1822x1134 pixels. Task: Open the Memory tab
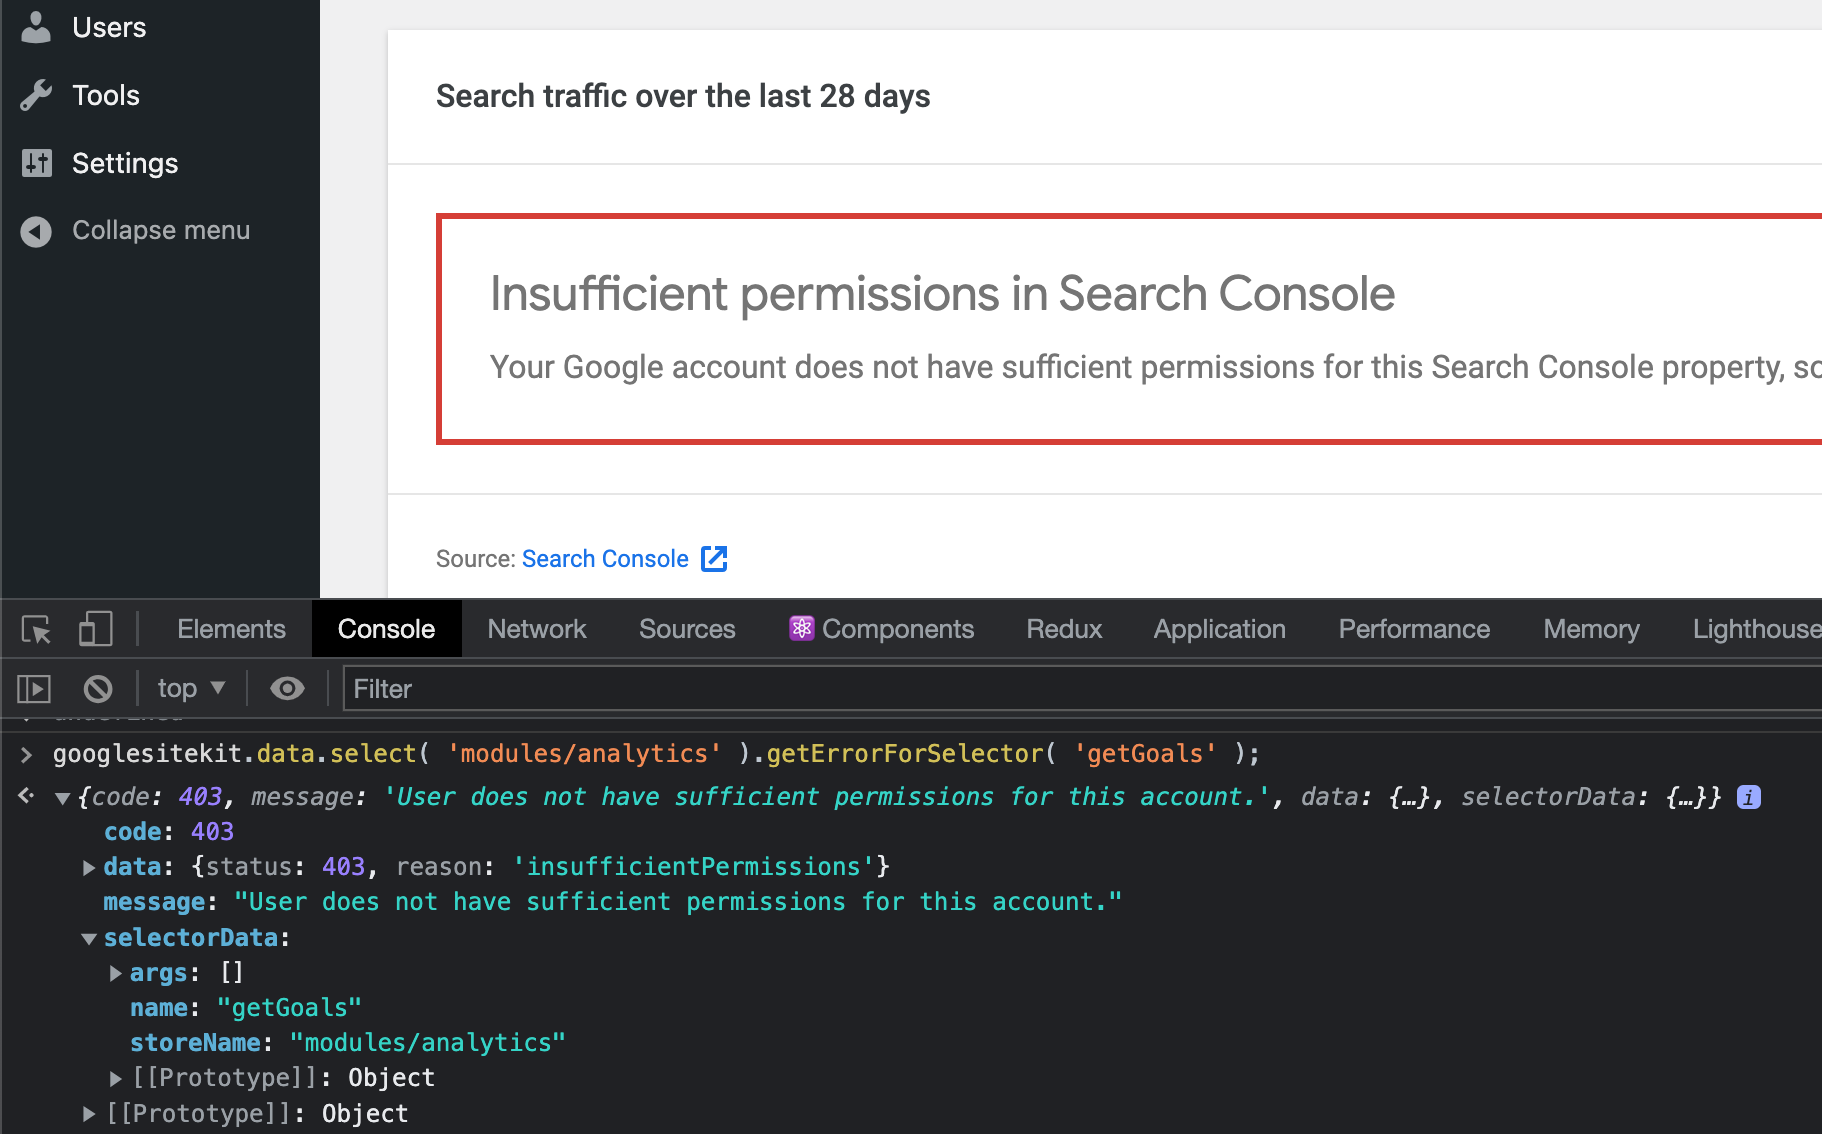(x=1591, y=629)
